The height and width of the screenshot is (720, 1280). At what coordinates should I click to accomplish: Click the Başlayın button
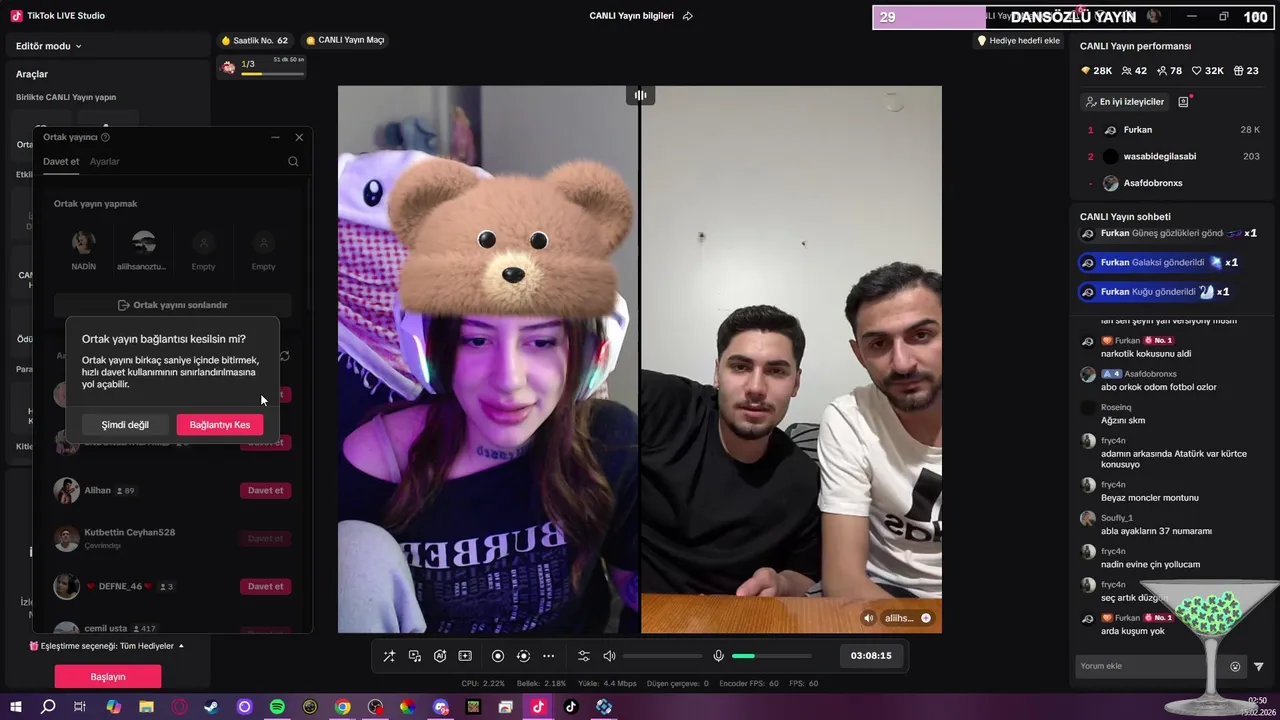(x=108, y=677)
